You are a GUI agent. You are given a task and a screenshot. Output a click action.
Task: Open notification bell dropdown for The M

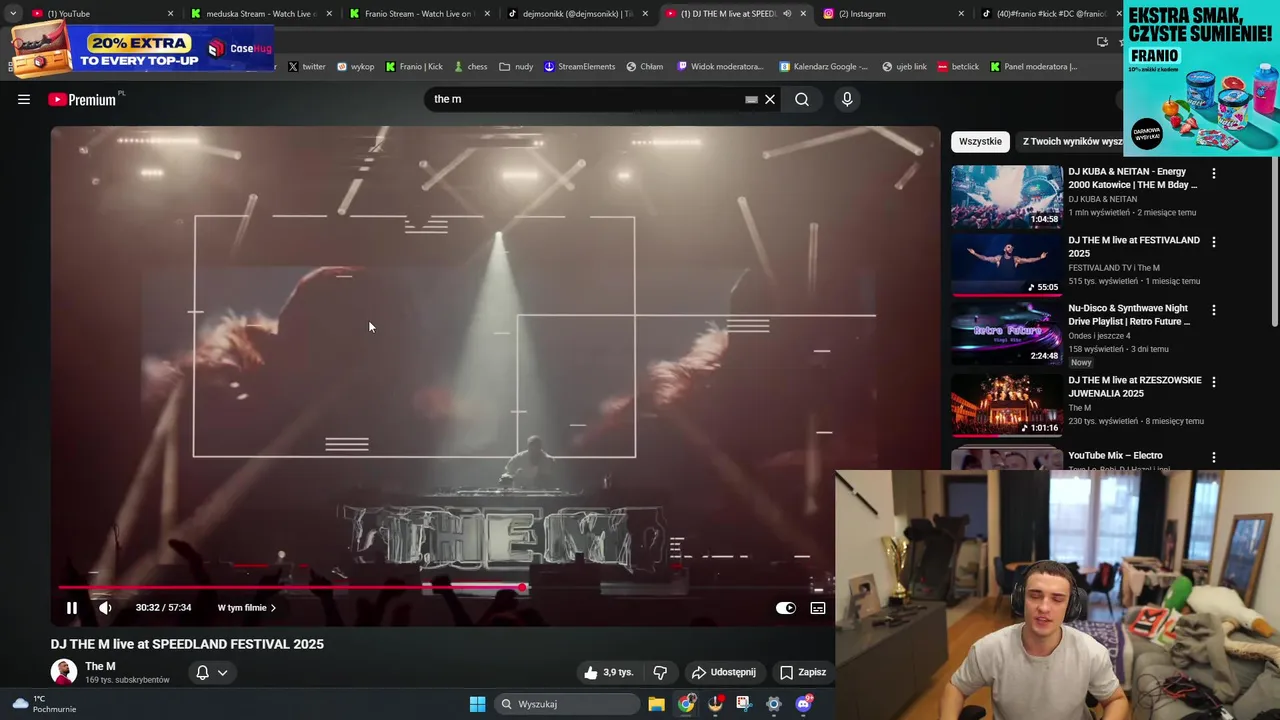point(212,672)
